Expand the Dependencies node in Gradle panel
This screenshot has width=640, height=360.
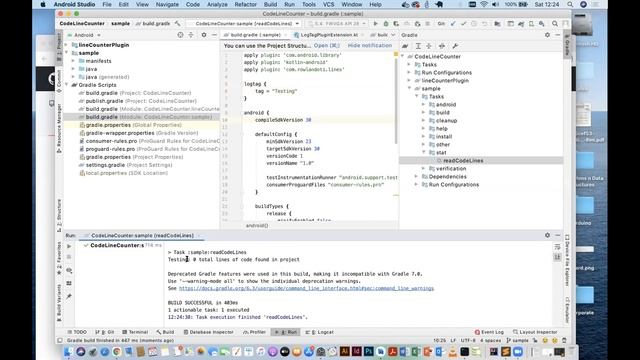(x=416, y=176)
